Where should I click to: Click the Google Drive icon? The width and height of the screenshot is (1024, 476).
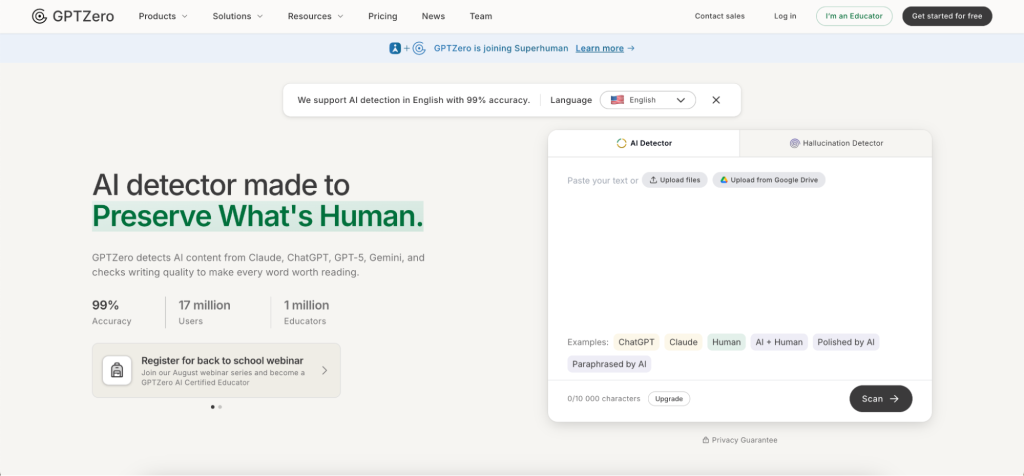coord(724,180)
